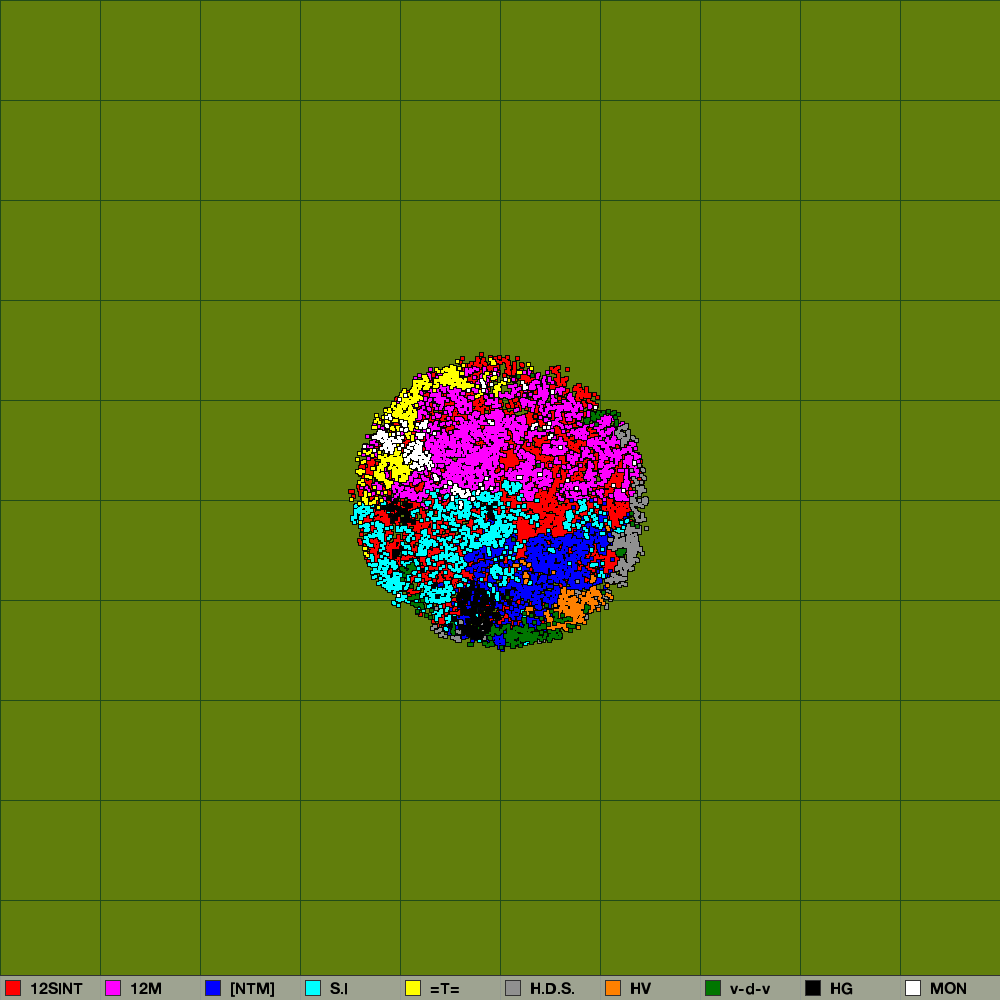The width and height of the screenshot is (1000, 1000).
Task: Click the magenta 12M legend swatch
Action: pos(113,988)
